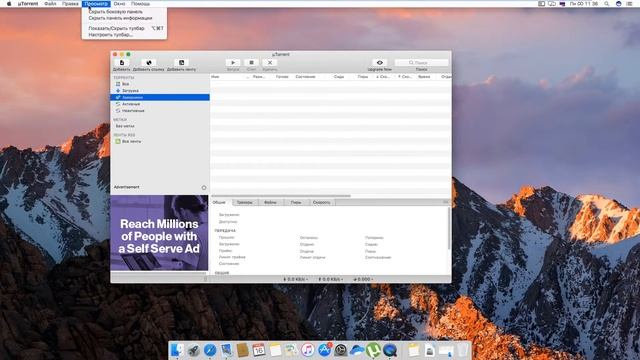The width and height of the screenshot is (640, 360).
Task: Open Finder from the Dock
Action: [x=177, y=350]
